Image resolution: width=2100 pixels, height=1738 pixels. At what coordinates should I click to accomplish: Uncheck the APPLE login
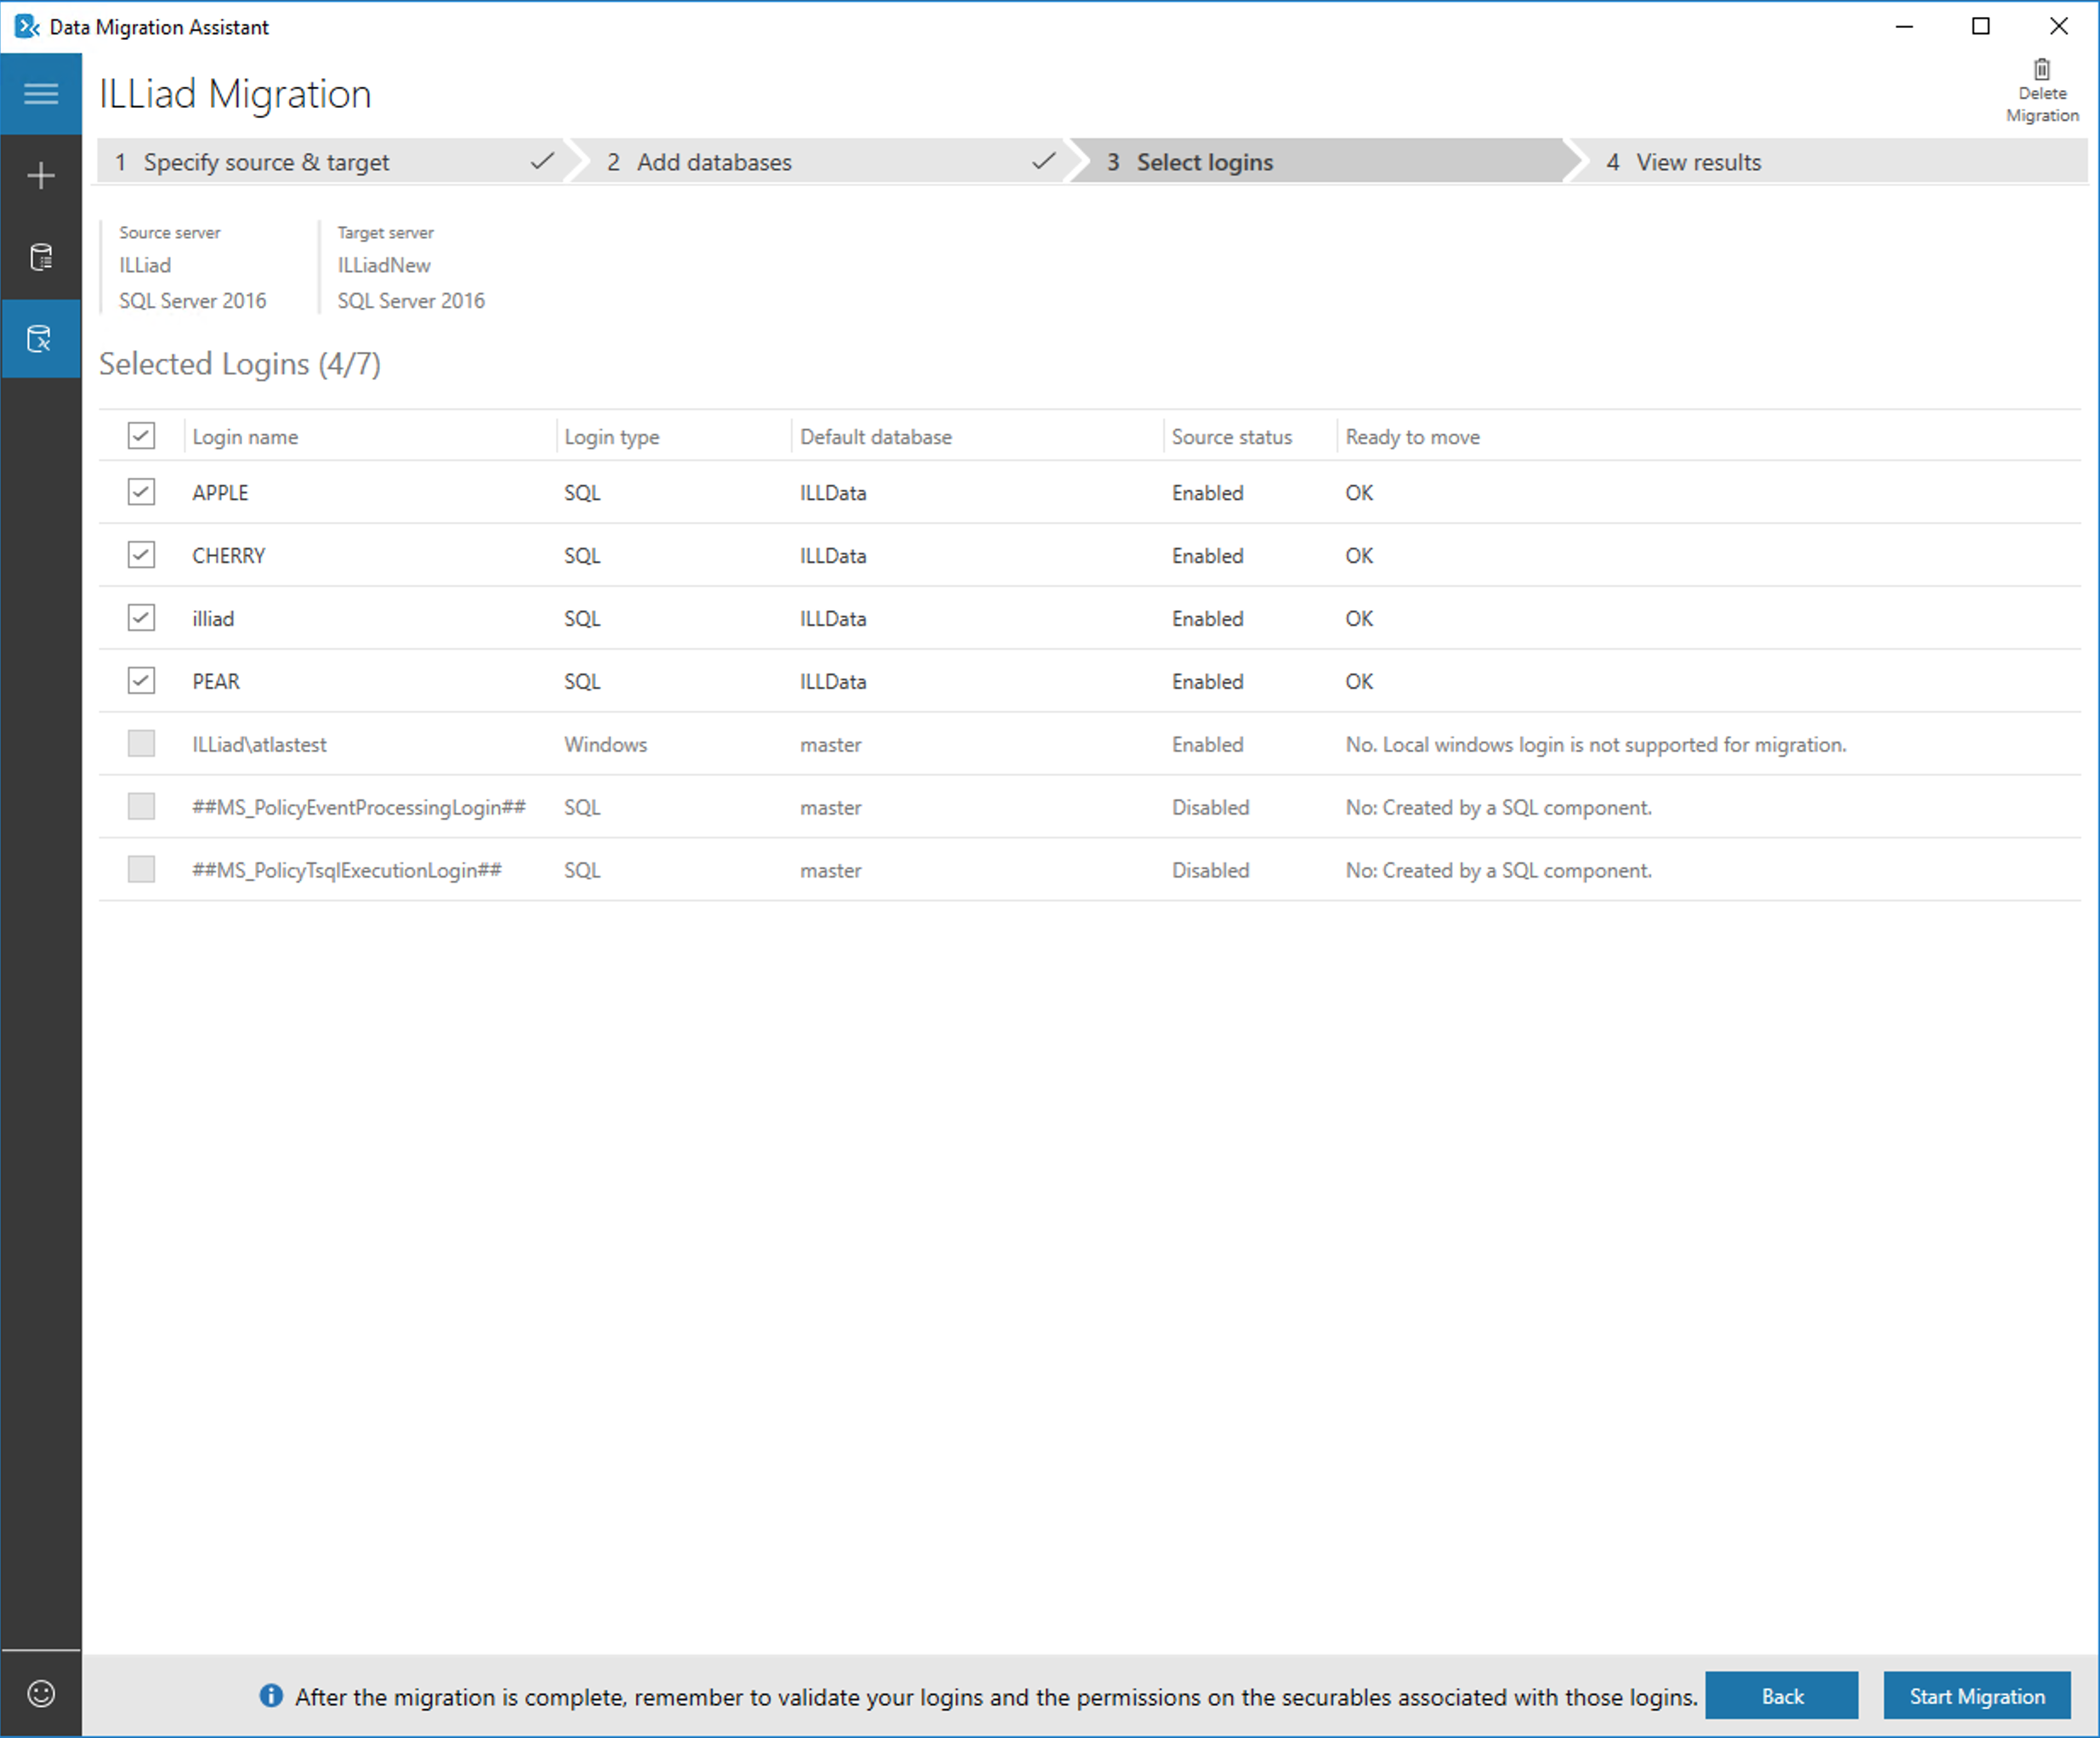pos(141,492)
